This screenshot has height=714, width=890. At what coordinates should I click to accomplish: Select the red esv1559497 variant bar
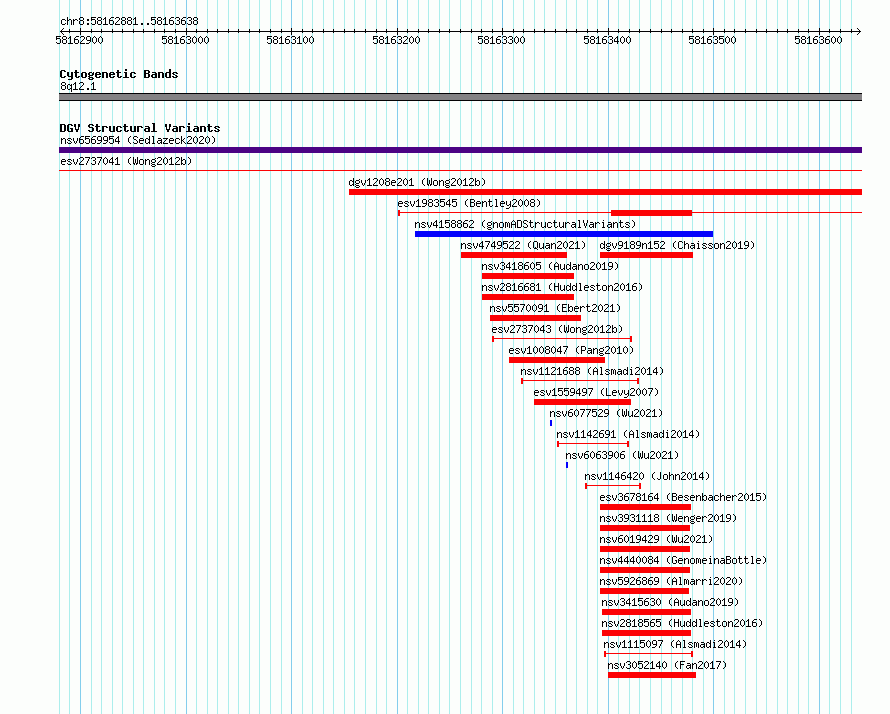pos(582,402)
